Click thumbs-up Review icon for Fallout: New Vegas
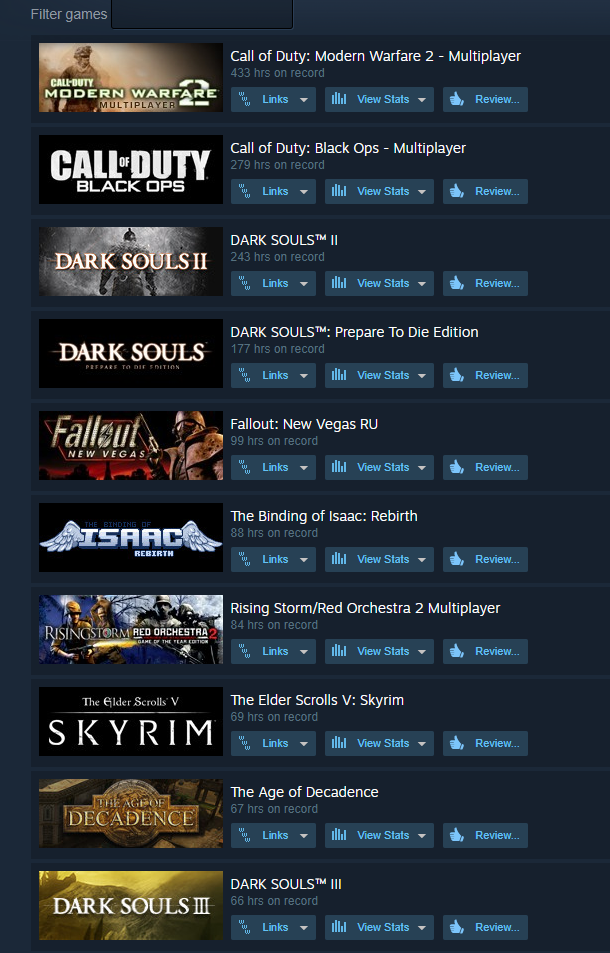 [457, 467]
